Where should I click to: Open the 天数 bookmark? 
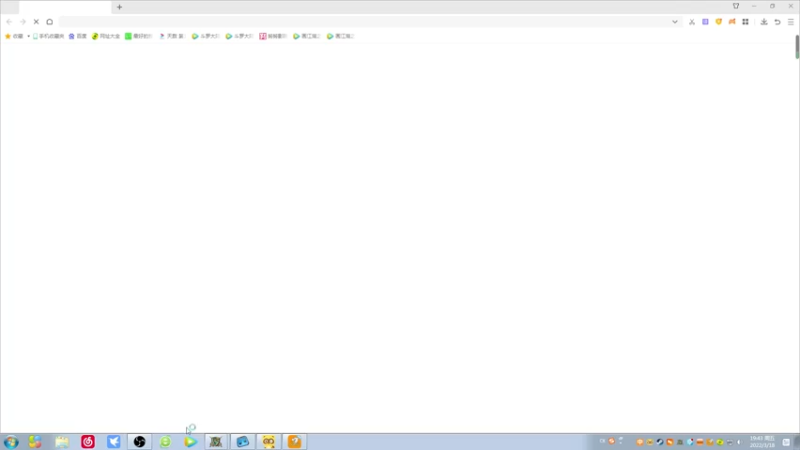tap(172, 36)
